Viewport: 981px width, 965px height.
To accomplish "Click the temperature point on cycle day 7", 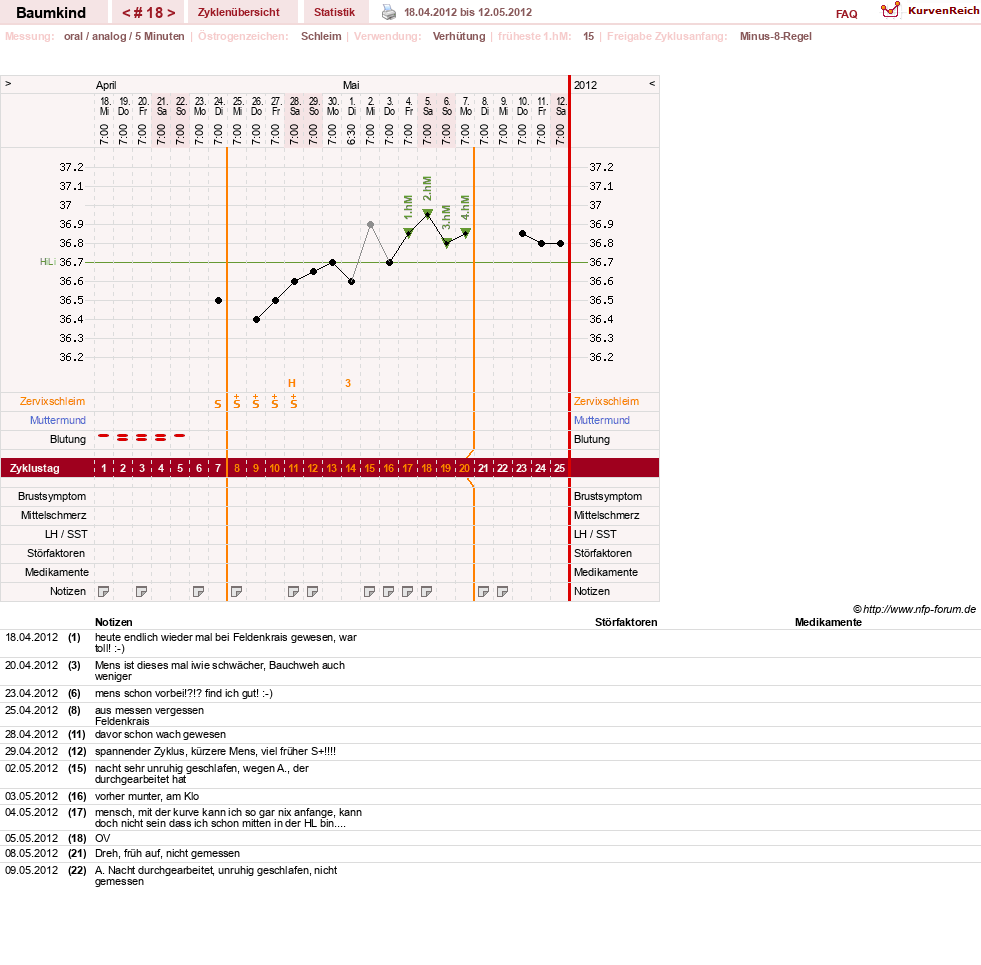I will 218,300.
